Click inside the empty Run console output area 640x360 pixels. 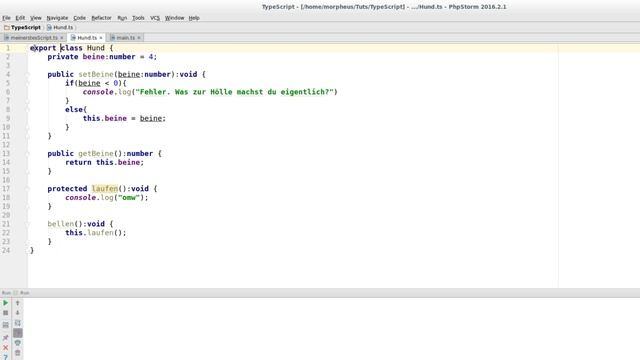[x=331, y=329]
